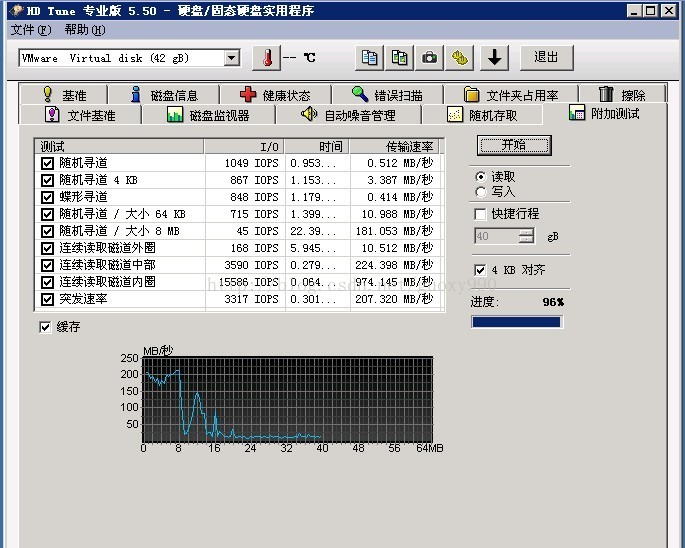Screen dimensions: 685x548
Task: Switch to the 随机存取 tab
Action: 482,115
